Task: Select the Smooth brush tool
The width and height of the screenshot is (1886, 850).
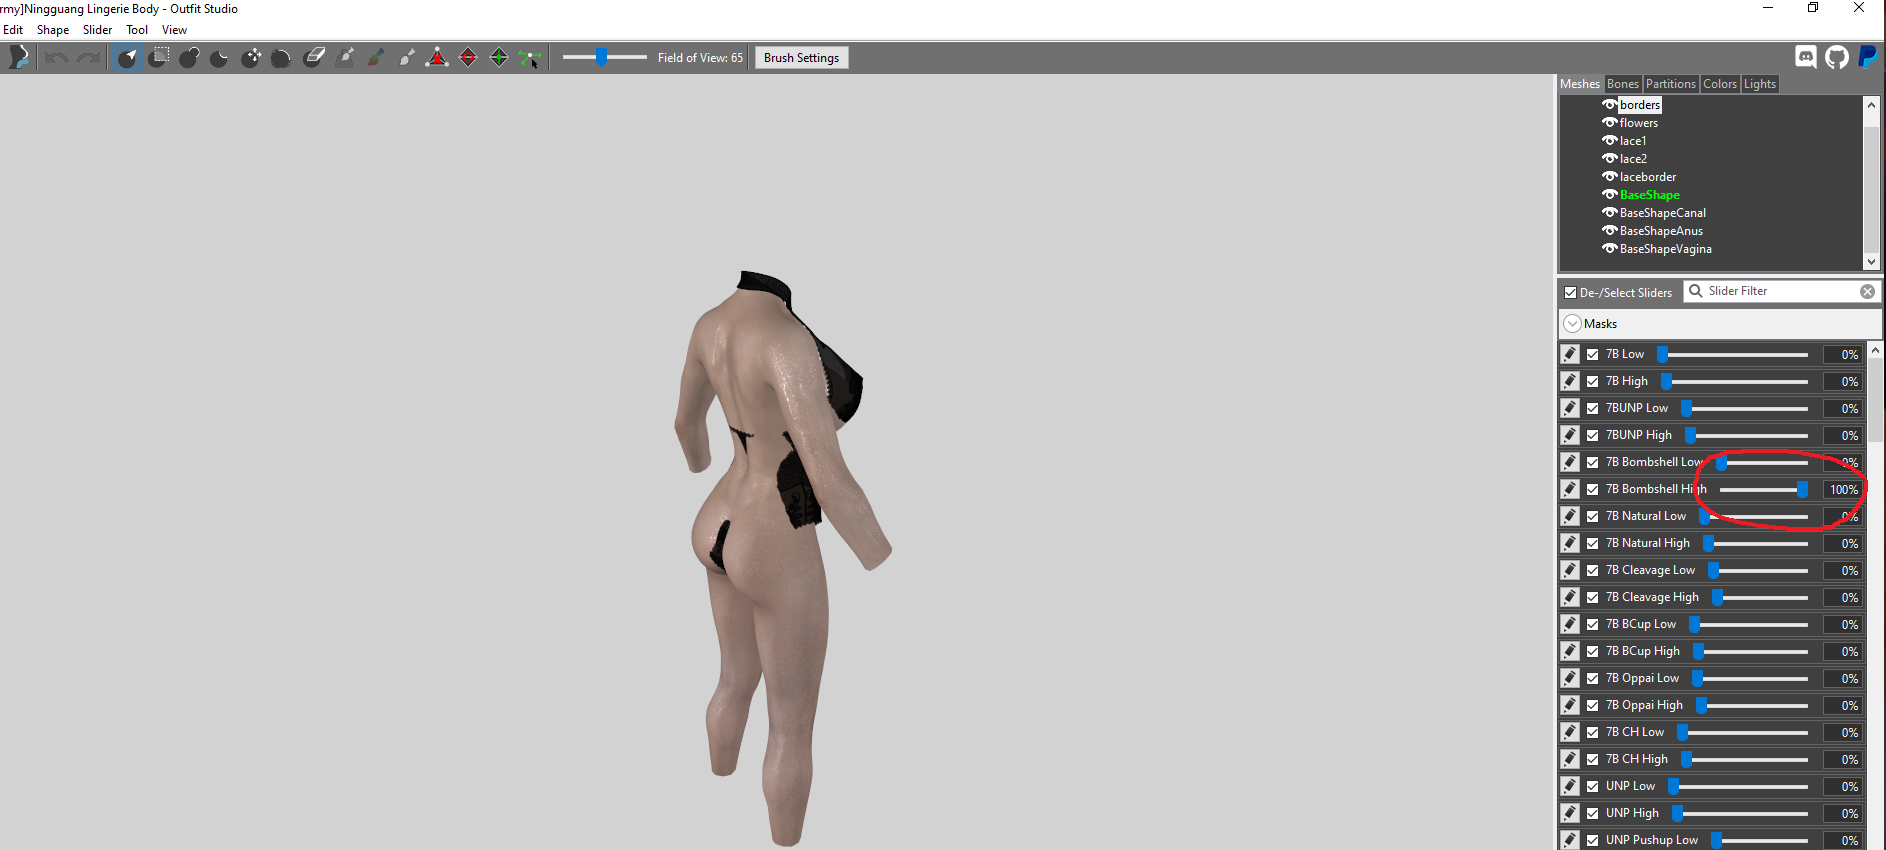Action: [x=282, y=58]
